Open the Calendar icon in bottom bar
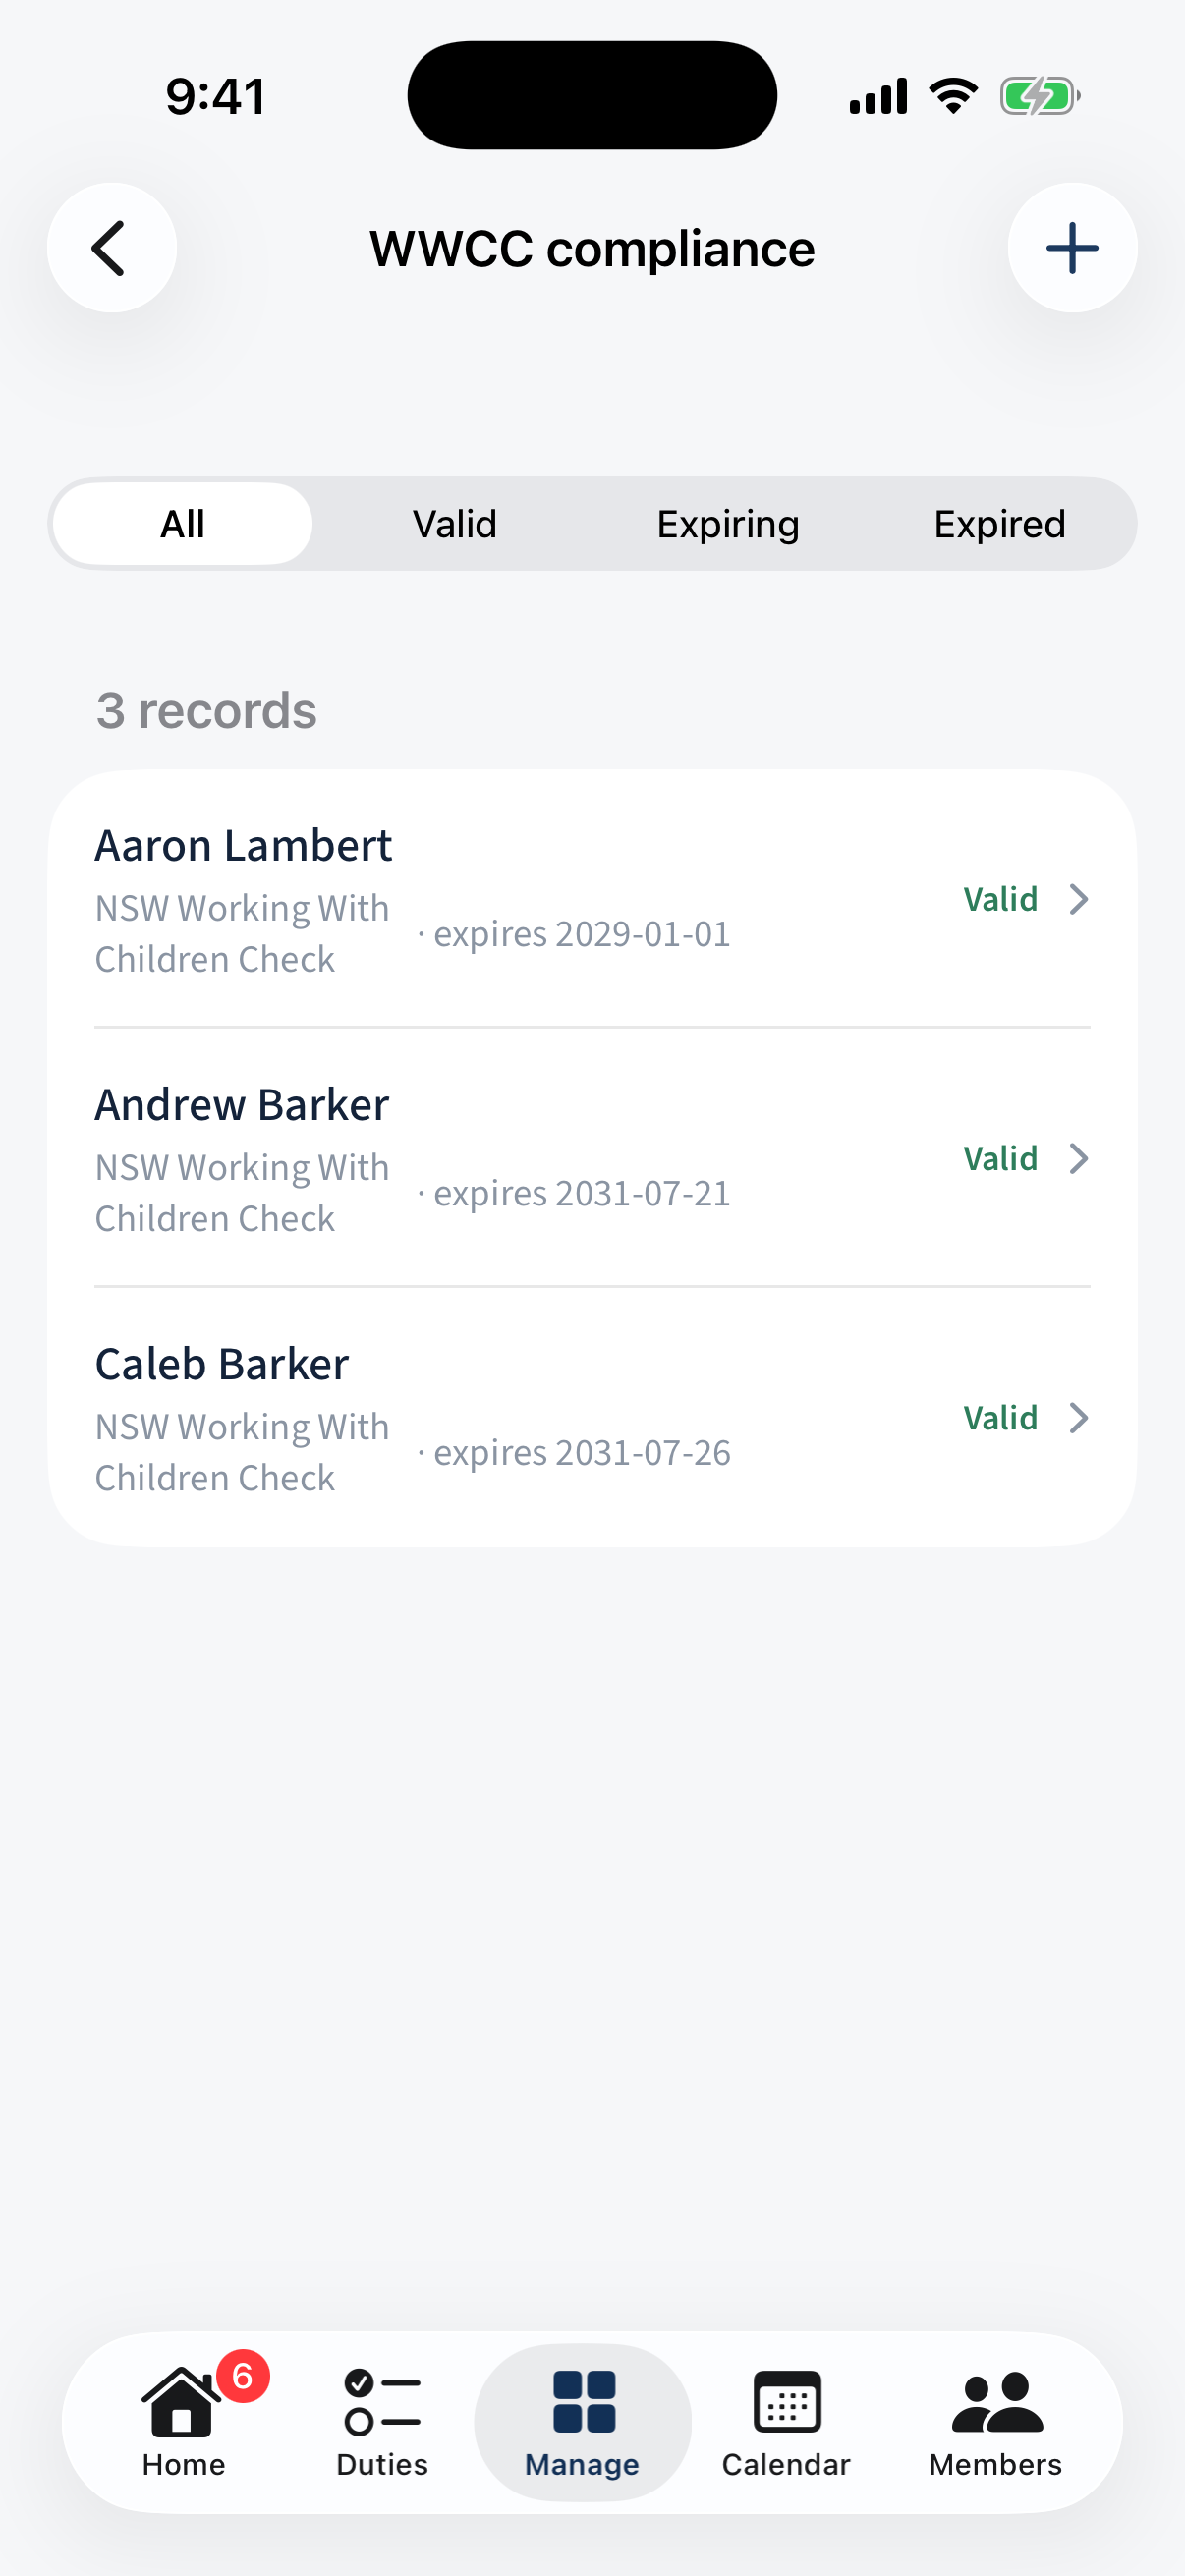This screenshot has width=1185, height=2576. tap(787, 2402)
